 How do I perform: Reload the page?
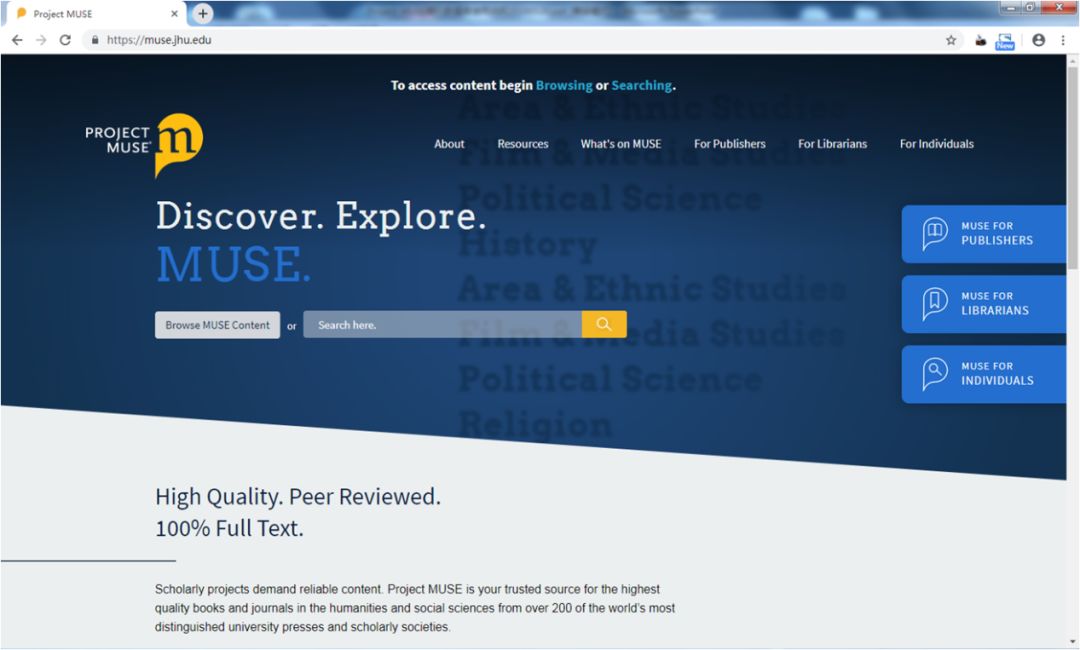click(65, 40)
